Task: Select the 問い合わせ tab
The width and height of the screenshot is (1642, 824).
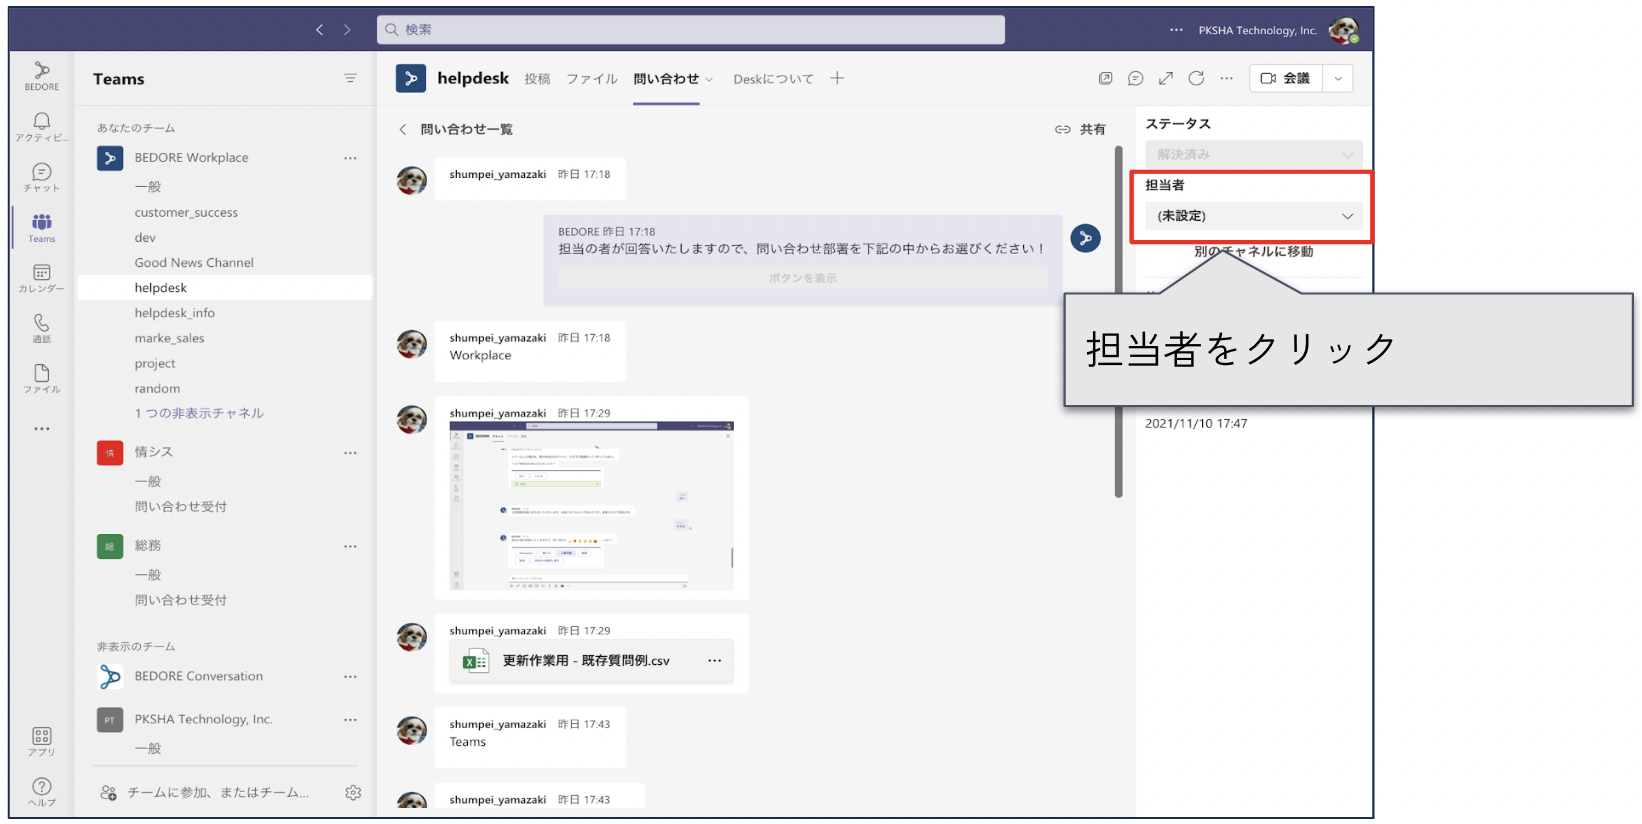Action: point(666,79)
